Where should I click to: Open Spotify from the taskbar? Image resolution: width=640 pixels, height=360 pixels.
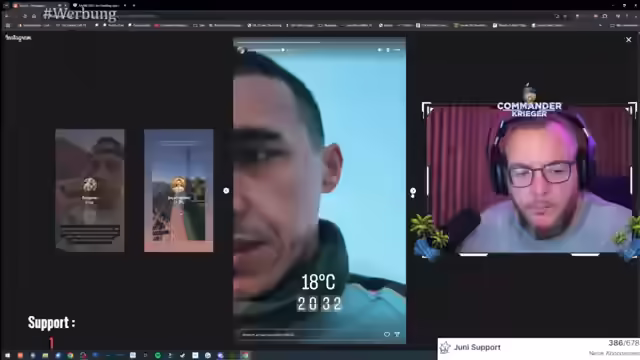(x=158, y=356)
